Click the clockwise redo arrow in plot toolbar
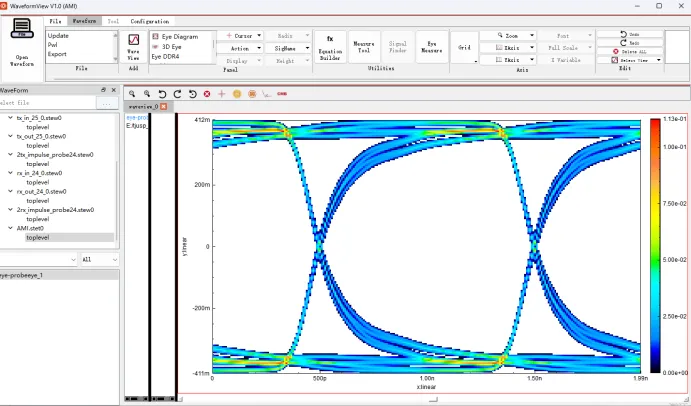691x406 pixels. click(x=177, y=94)
